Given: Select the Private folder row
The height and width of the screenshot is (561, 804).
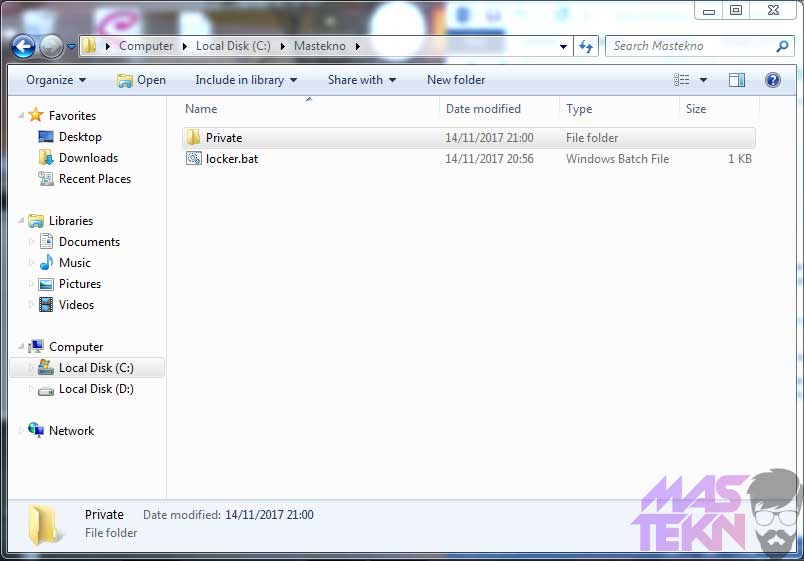Looking at the screenshot, I should [x=469, y=138].
